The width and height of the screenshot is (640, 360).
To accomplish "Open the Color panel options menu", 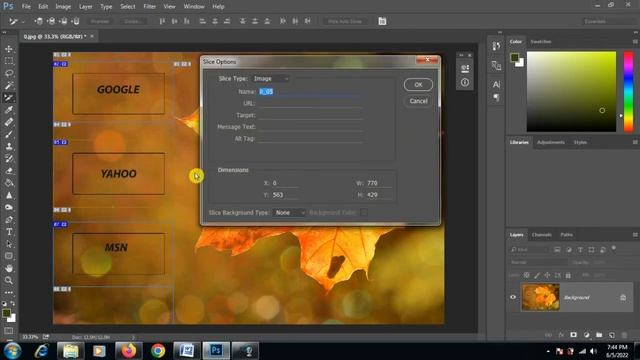I will tap(635, 42).
